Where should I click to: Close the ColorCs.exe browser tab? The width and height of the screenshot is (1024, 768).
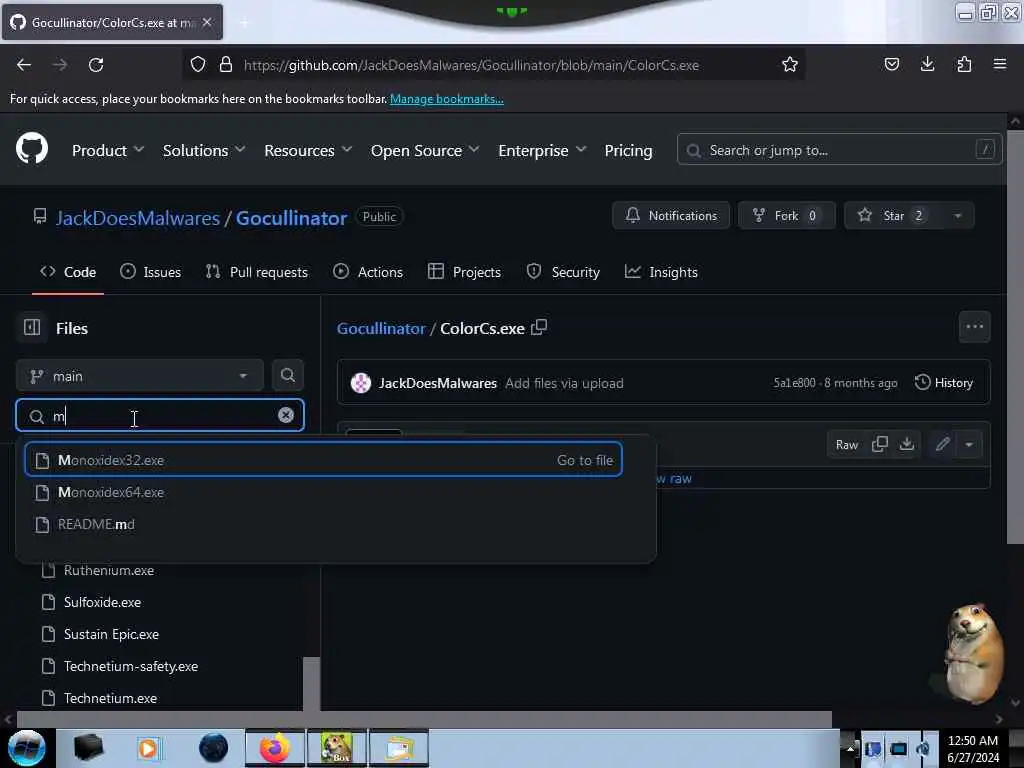[207, 22]
